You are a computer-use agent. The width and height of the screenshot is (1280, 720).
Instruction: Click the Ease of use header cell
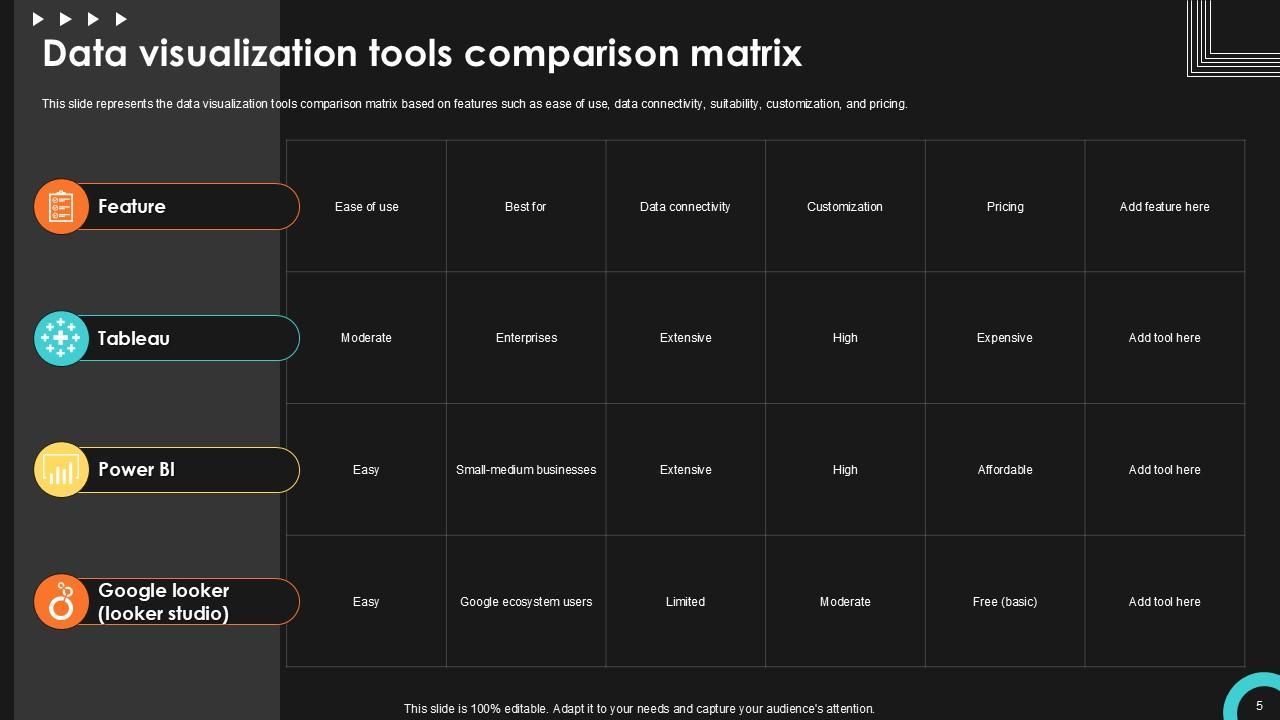tap(367, 207)
